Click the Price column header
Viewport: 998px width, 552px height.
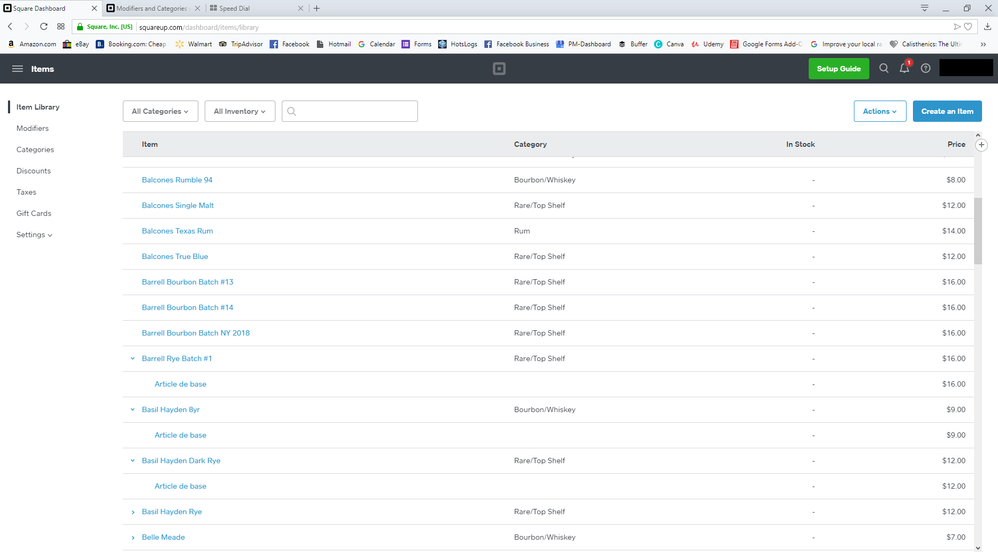[956, 145]
